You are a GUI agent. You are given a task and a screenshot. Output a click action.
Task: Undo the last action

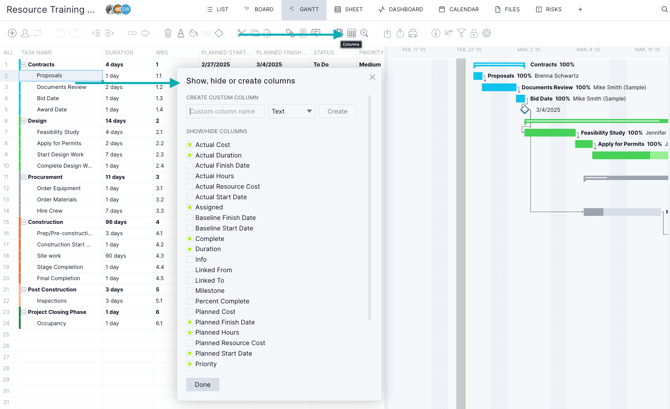60,33
